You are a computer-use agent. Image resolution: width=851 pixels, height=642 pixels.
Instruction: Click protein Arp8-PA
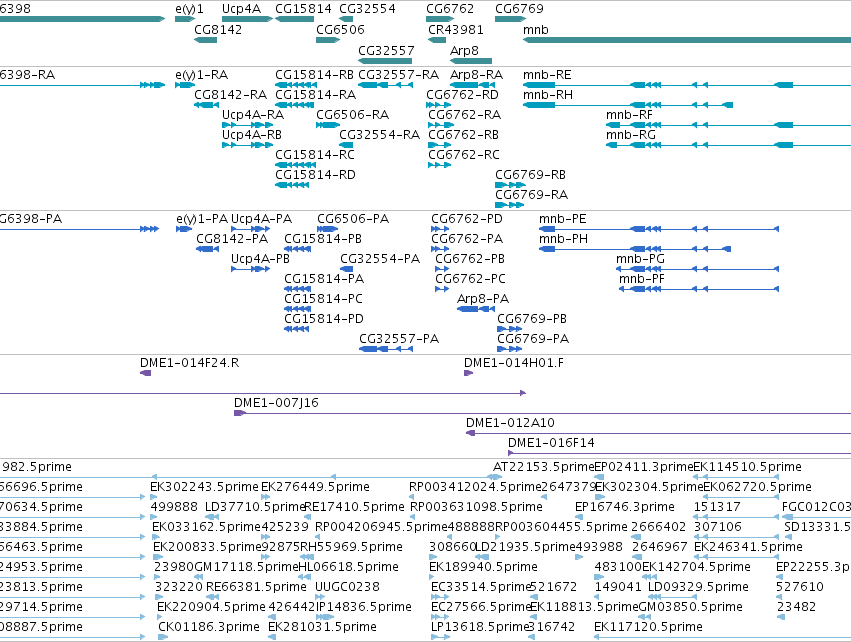(x=483, y=299)
